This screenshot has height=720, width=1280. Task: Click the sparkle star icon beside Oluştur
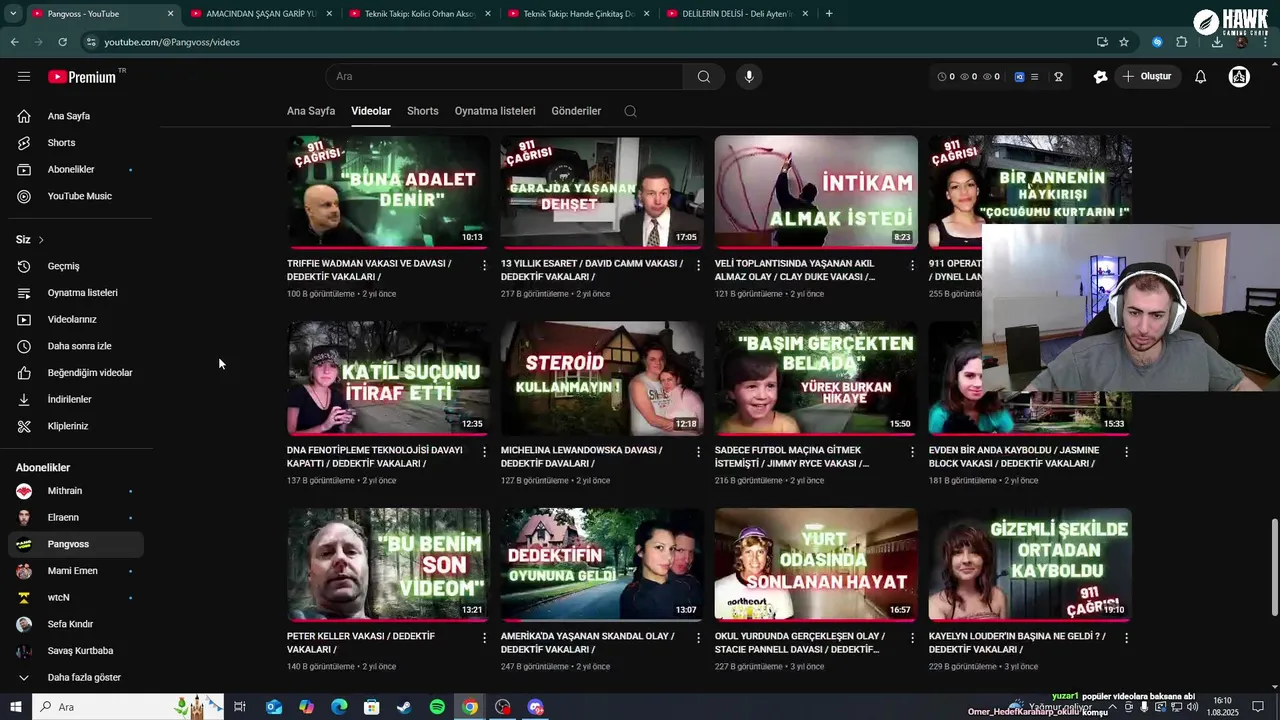(x=1100, y=76)
